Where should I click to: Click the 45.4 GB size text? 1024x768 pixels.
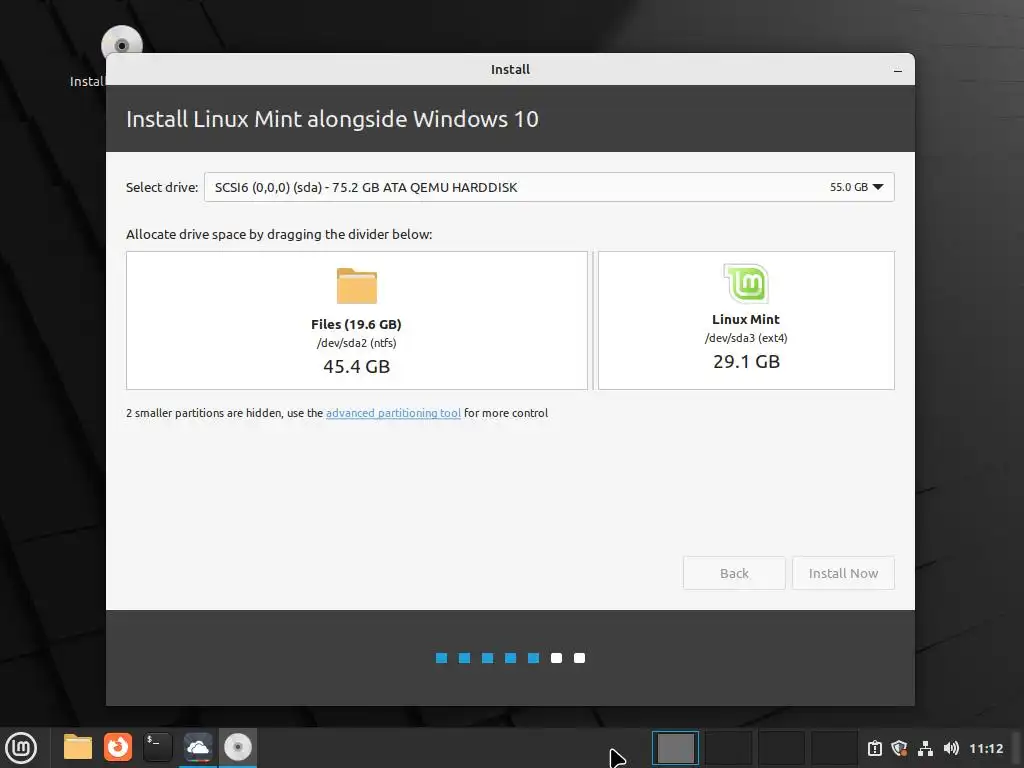click(357, 366)
